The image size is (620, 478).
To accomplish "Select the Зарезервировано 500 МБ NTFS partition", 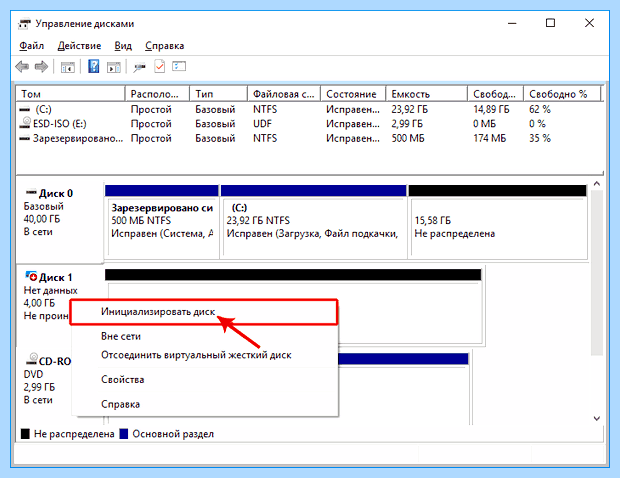I will (162, 222).
